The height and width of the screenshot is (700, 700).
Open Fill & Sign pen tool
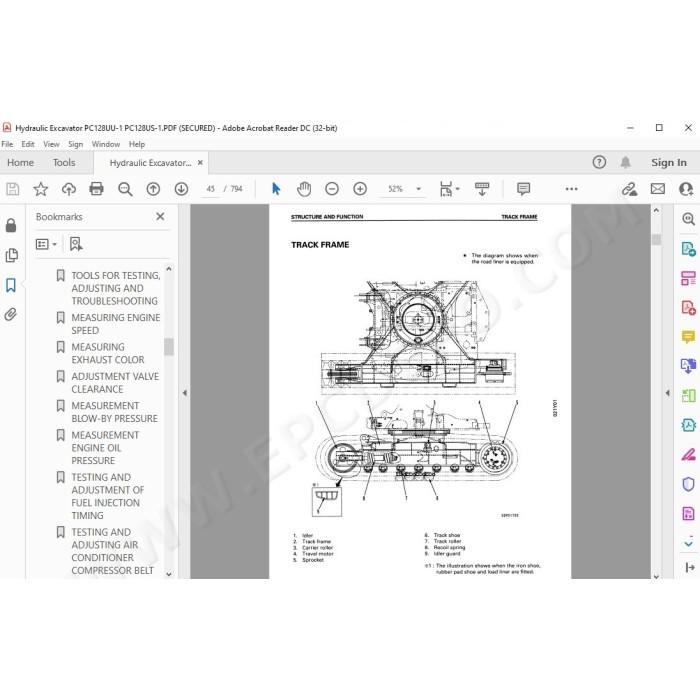(688, 455)
